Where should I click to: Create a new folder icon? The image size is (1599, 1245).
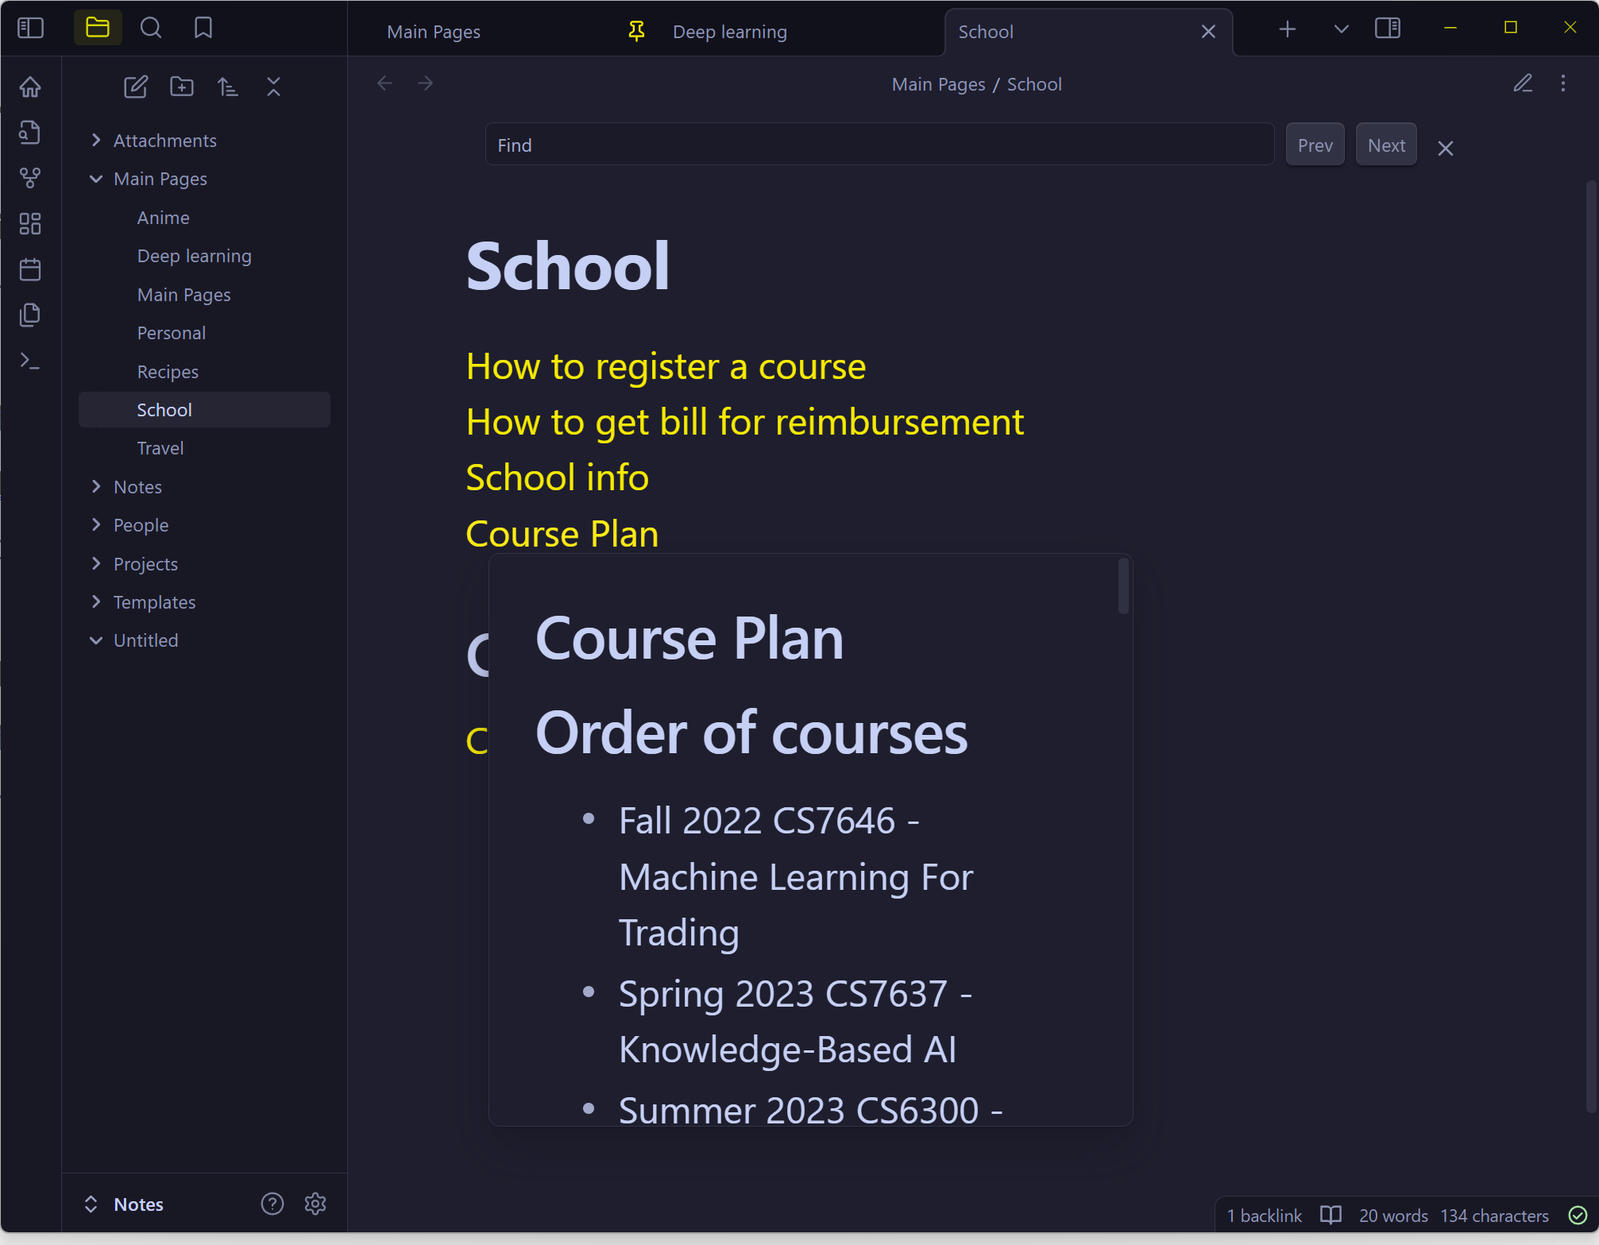click(182, 87)
